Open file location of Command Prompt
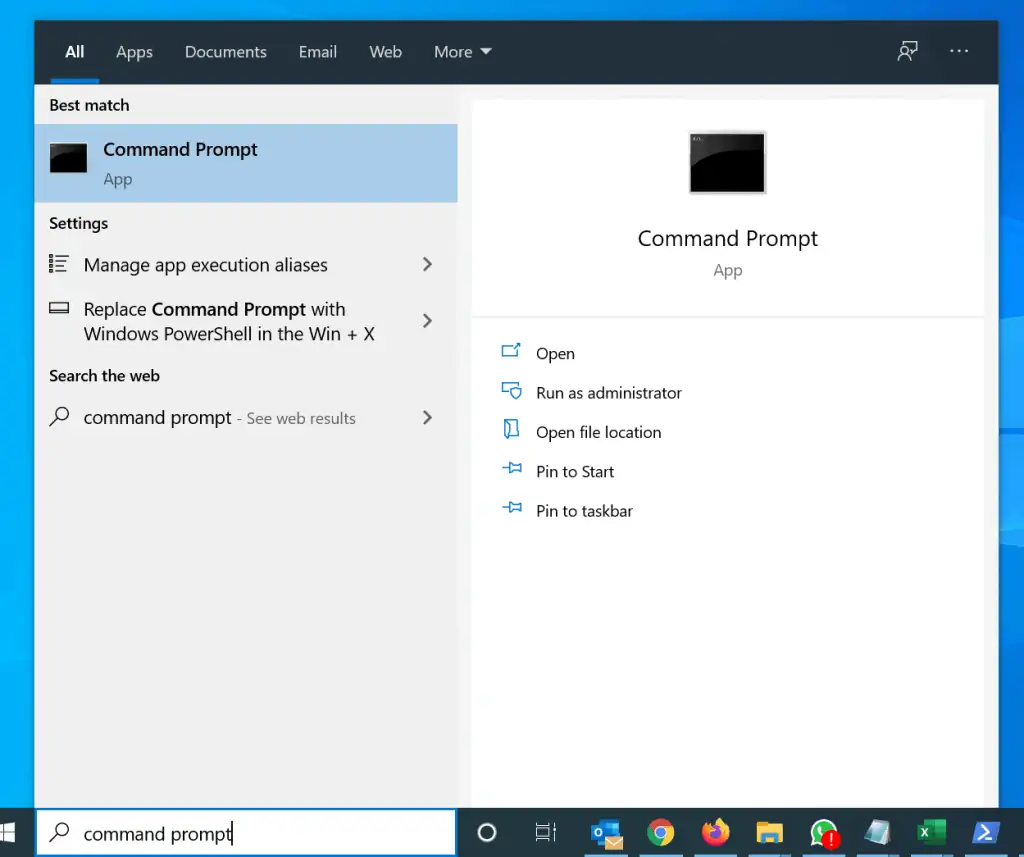1024x857 pixels. pyautogui.click(x=598, y=432)
